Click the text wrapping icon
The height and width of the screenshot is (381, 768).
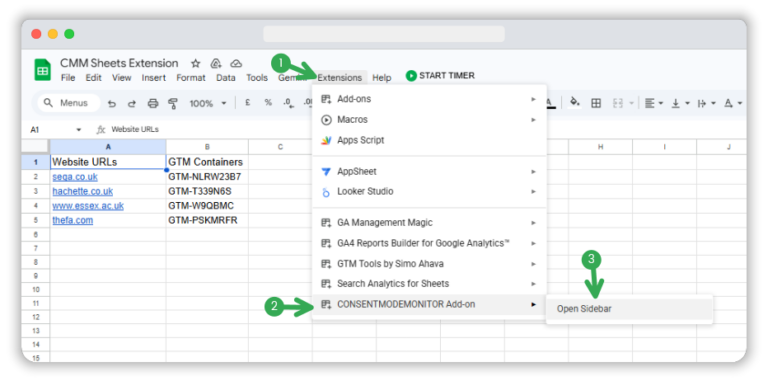tap(702, 103)
